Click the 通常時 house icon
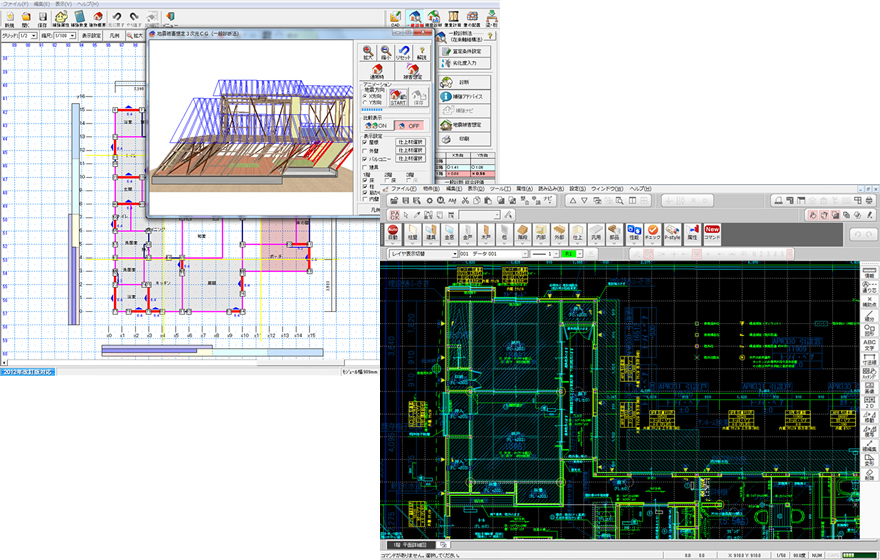The image size is (880, 560). pyautogui.click(x=378, y=71)
